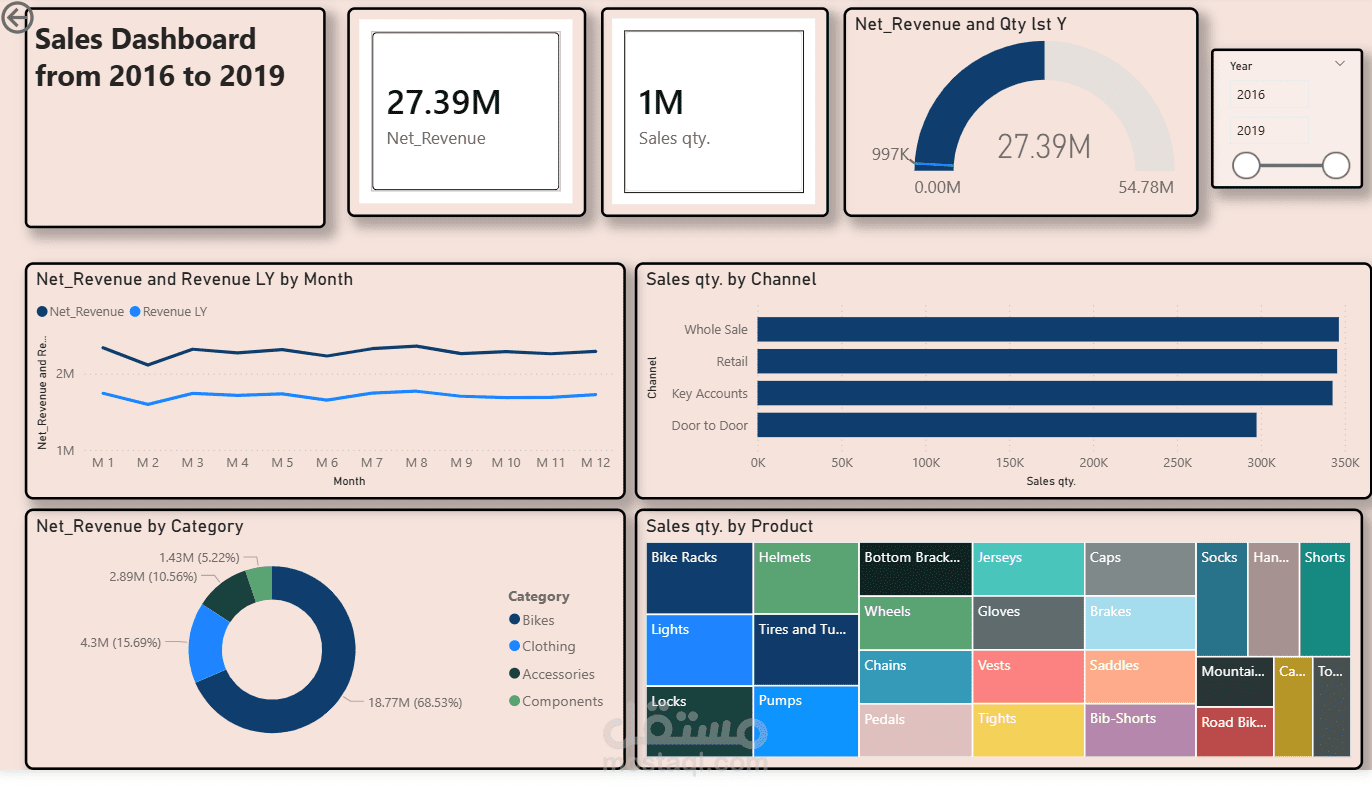This screenshot has height=793, width=1372.
Task: Select the Door to Door bar
Action: [x=1000, y=425]
